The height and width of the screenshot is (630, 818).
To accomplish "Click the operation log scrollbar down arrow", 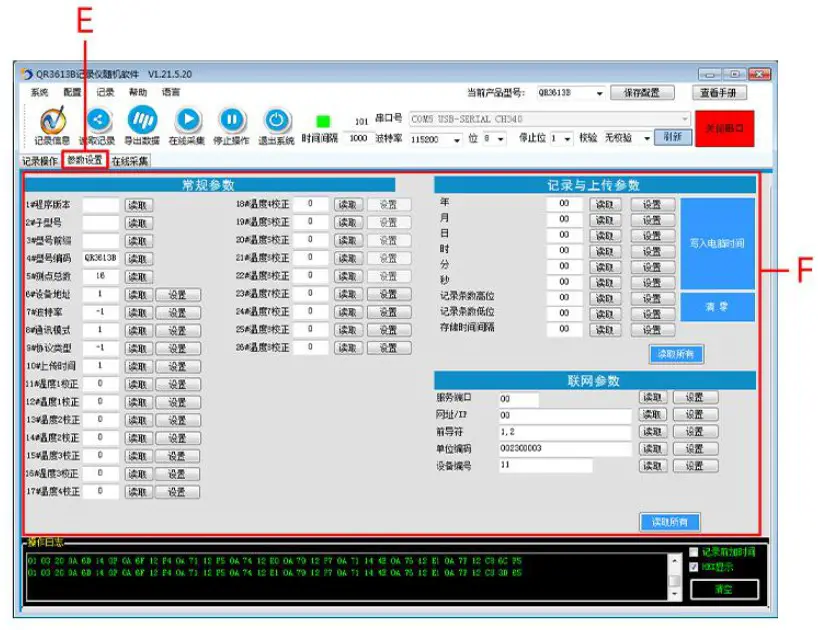I will pos(676,594).
